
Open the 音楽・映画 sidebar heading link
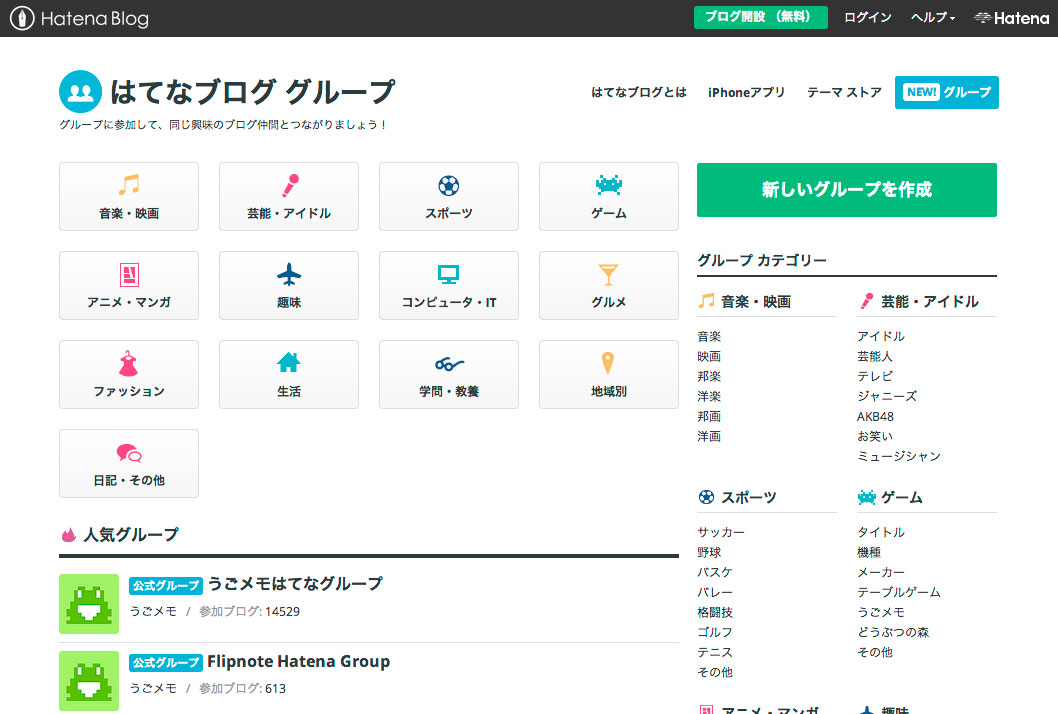756,302
